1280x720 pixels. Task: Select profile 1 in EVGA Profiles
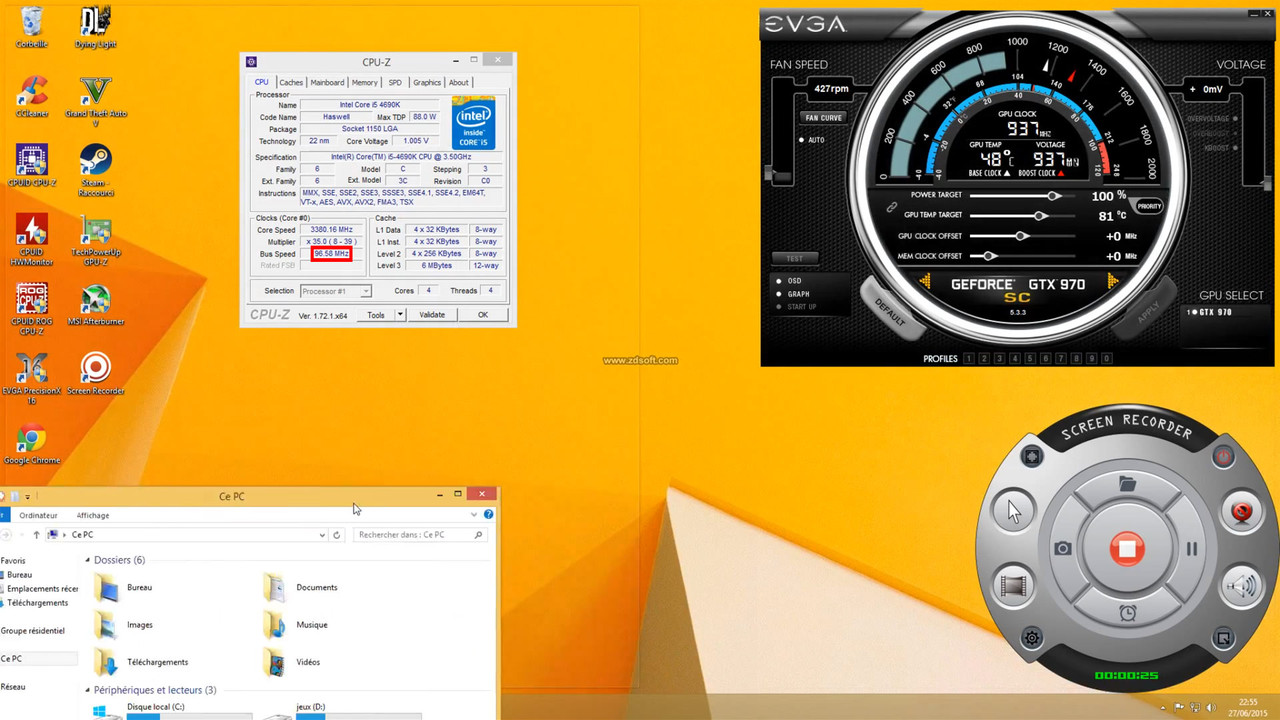[968, 358]
